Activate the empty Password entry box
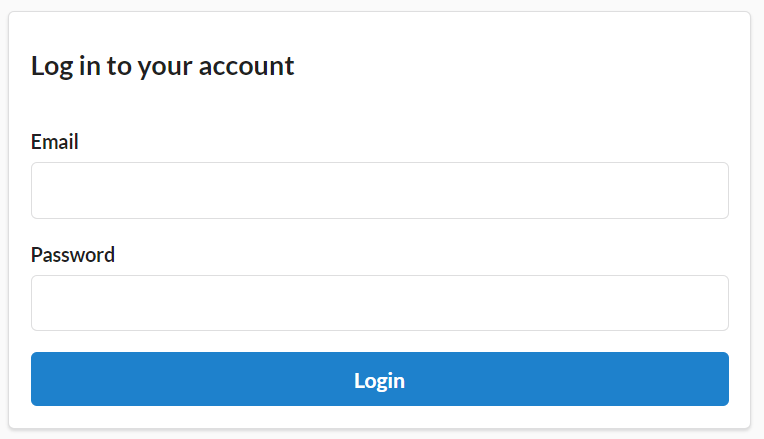Screen dimensions: 764x439 pos(380,303)
